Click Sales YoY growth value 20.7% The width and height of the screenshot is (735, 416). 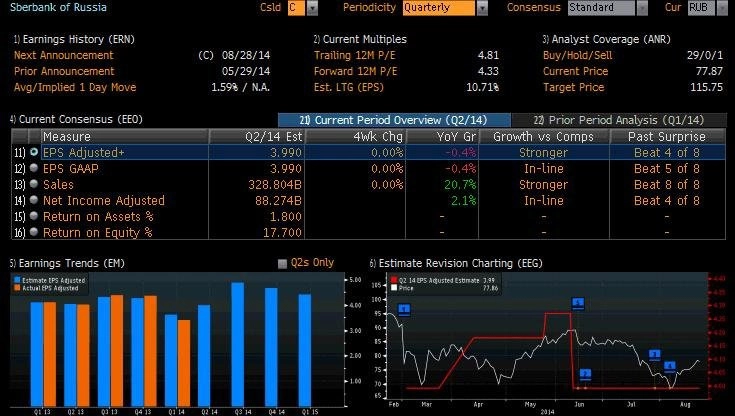460,185
